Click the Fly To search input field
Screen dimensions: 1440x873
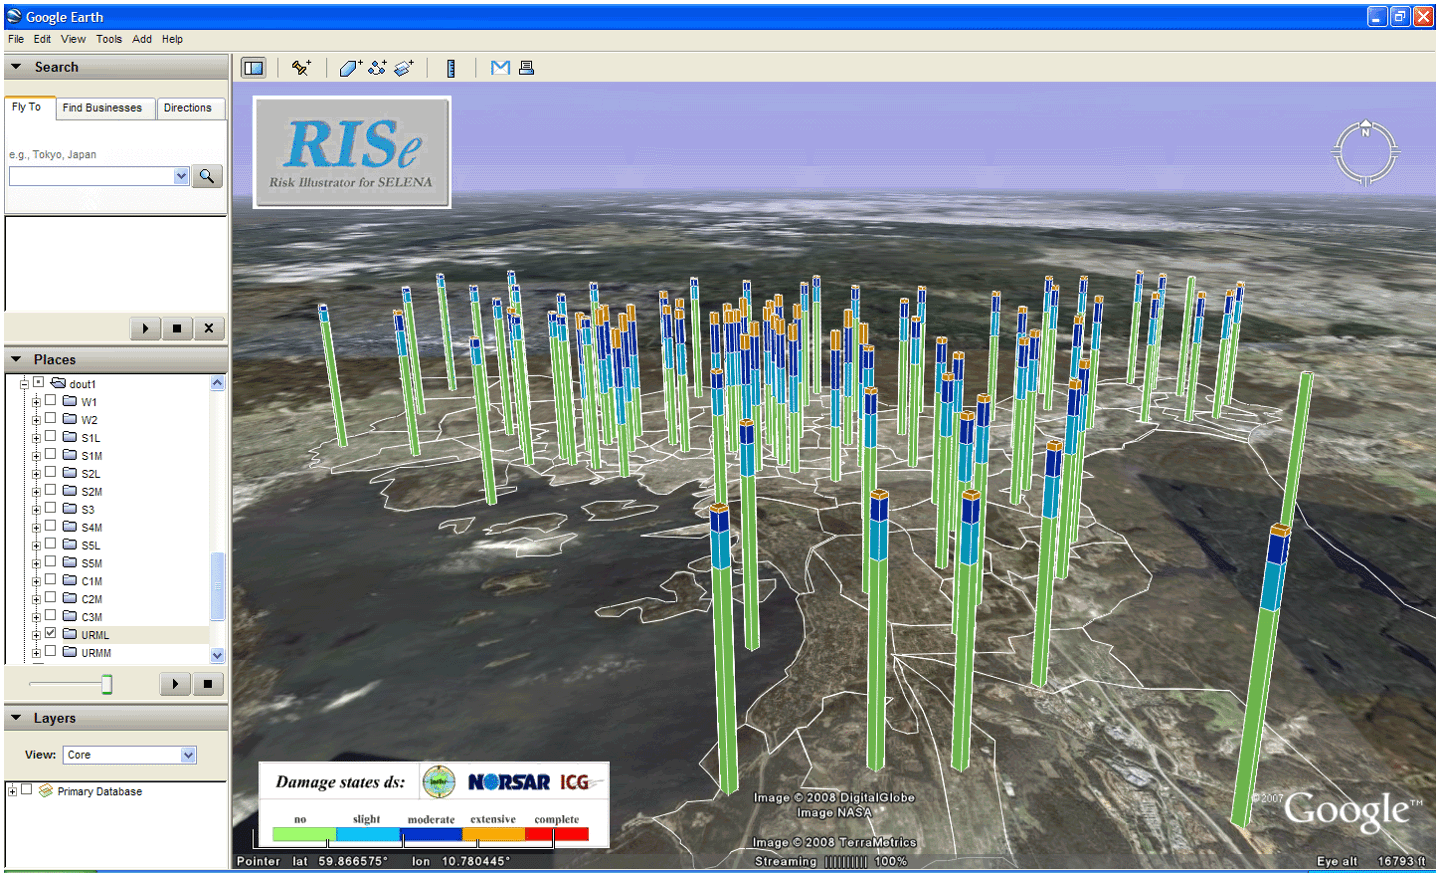92,176
